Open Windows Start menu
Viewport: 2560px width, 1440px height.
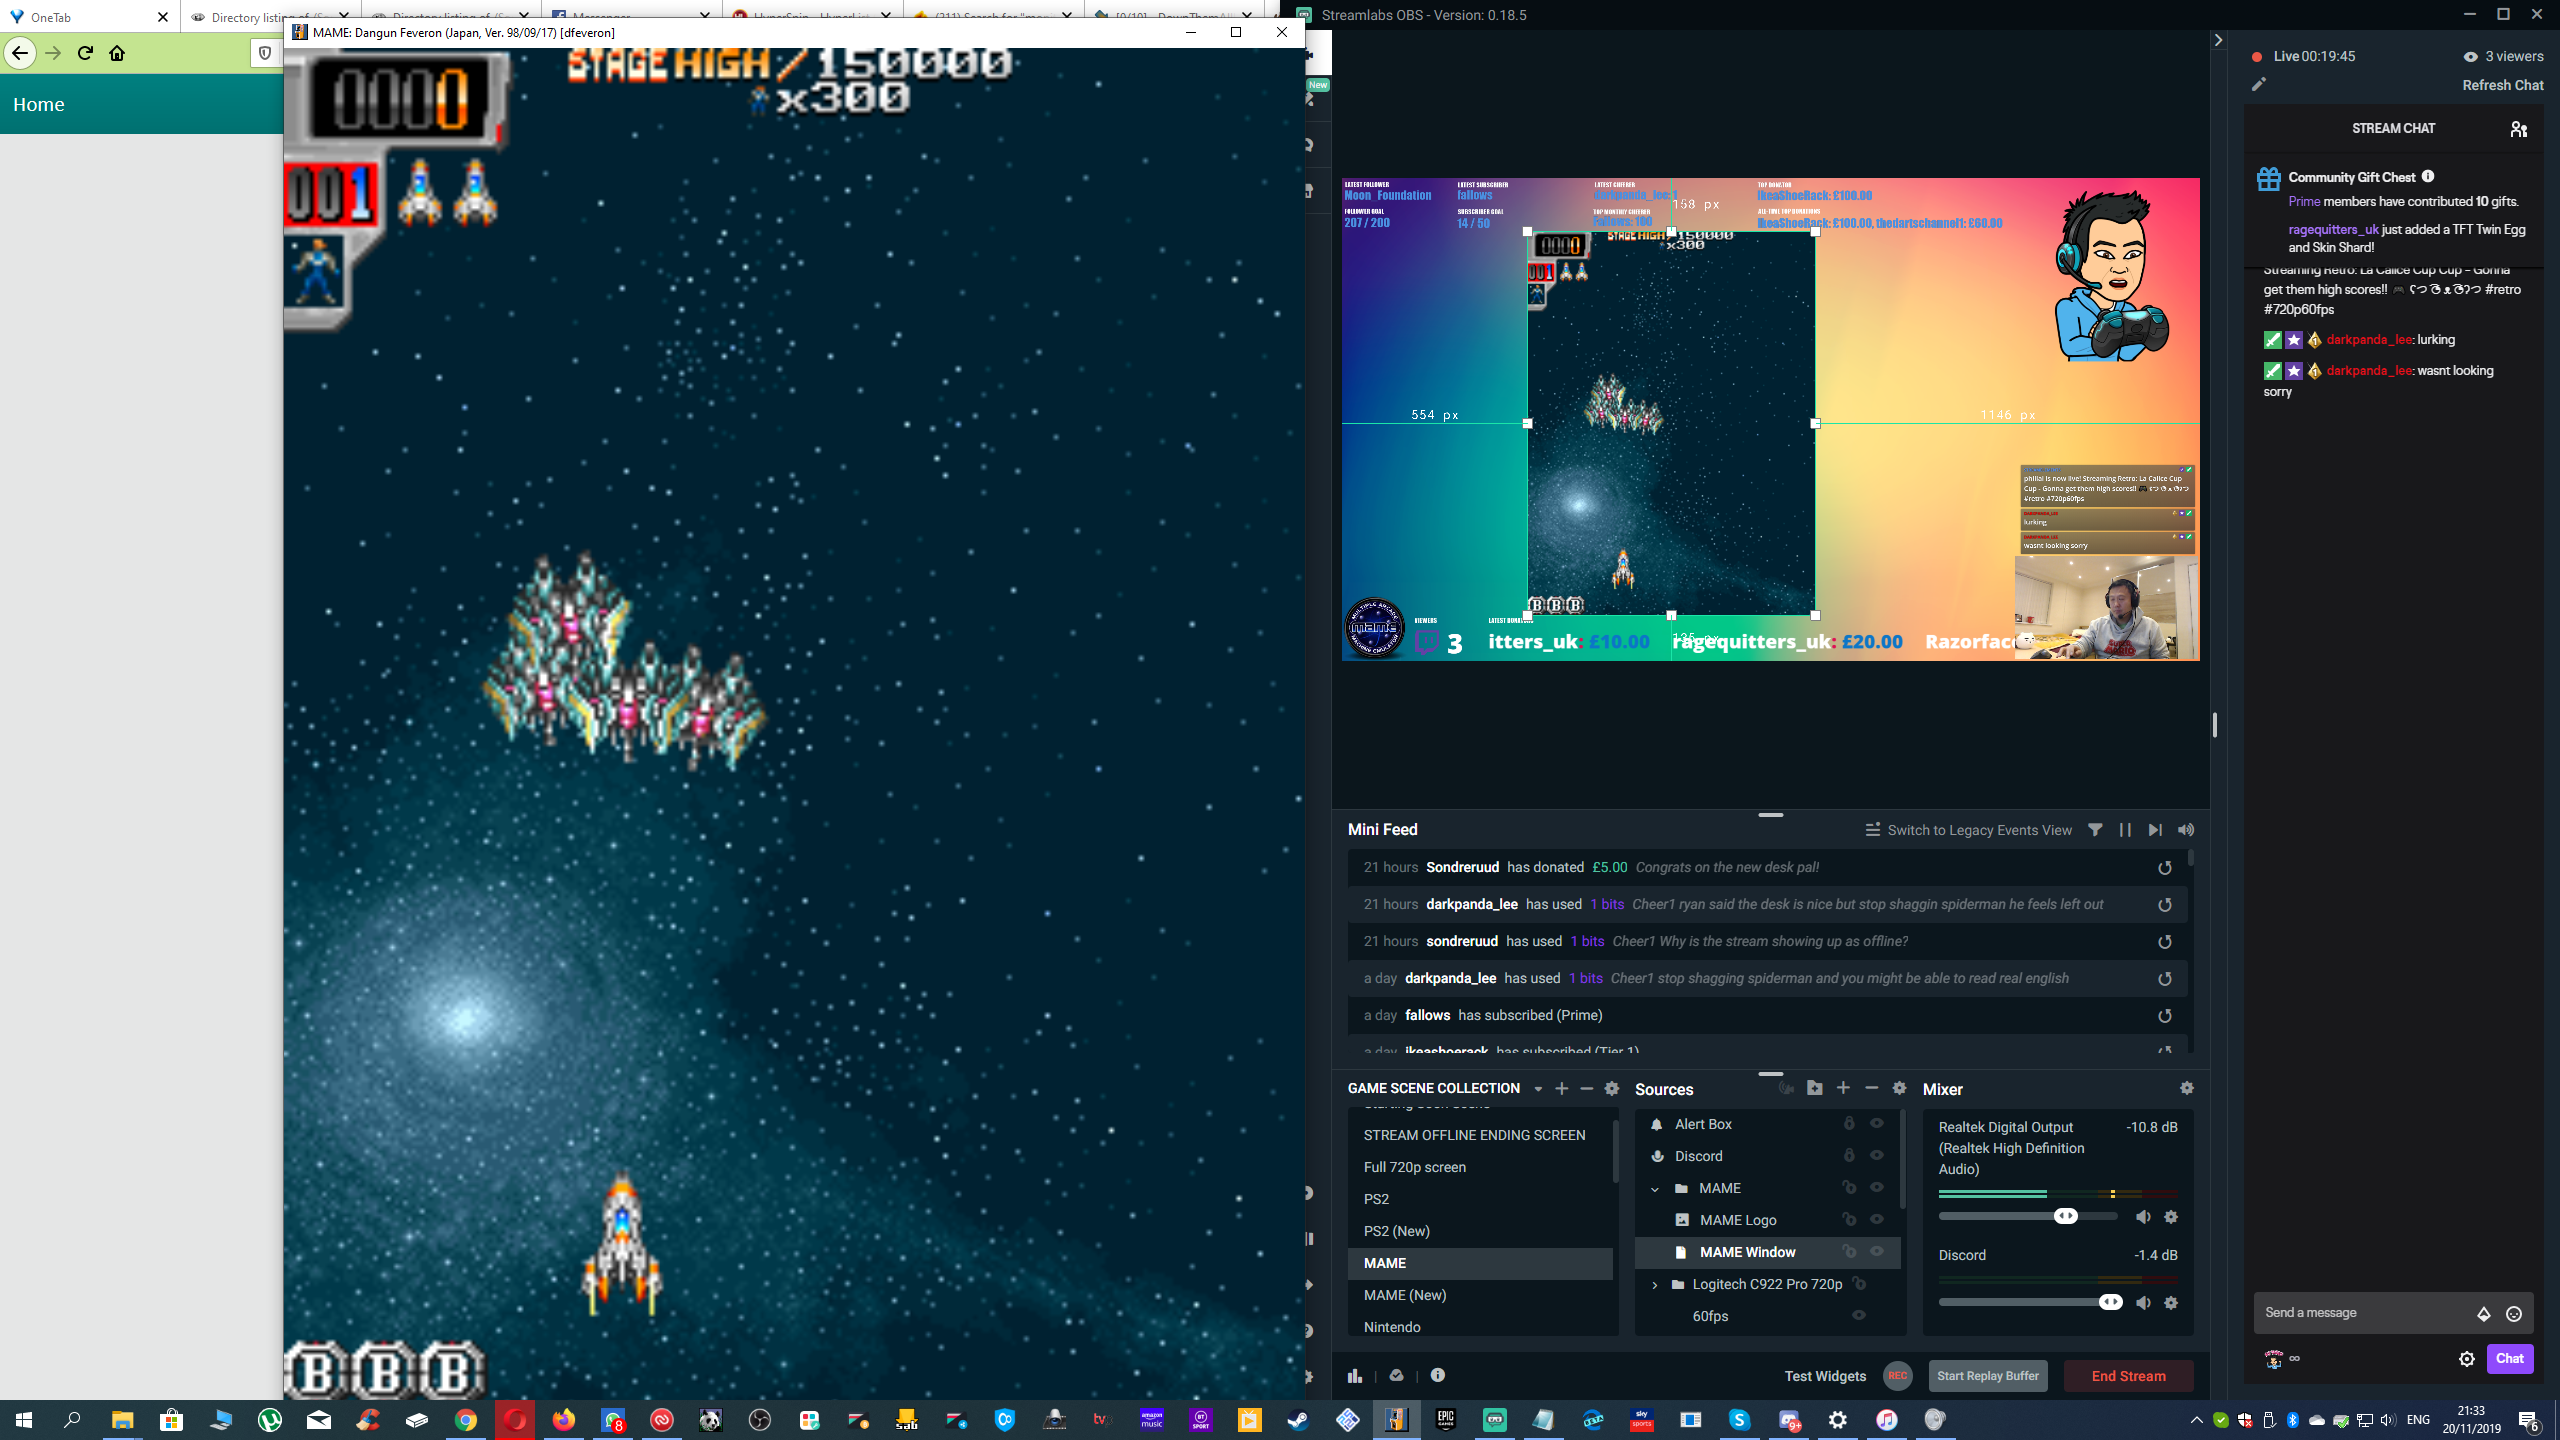pos(24,1420)
